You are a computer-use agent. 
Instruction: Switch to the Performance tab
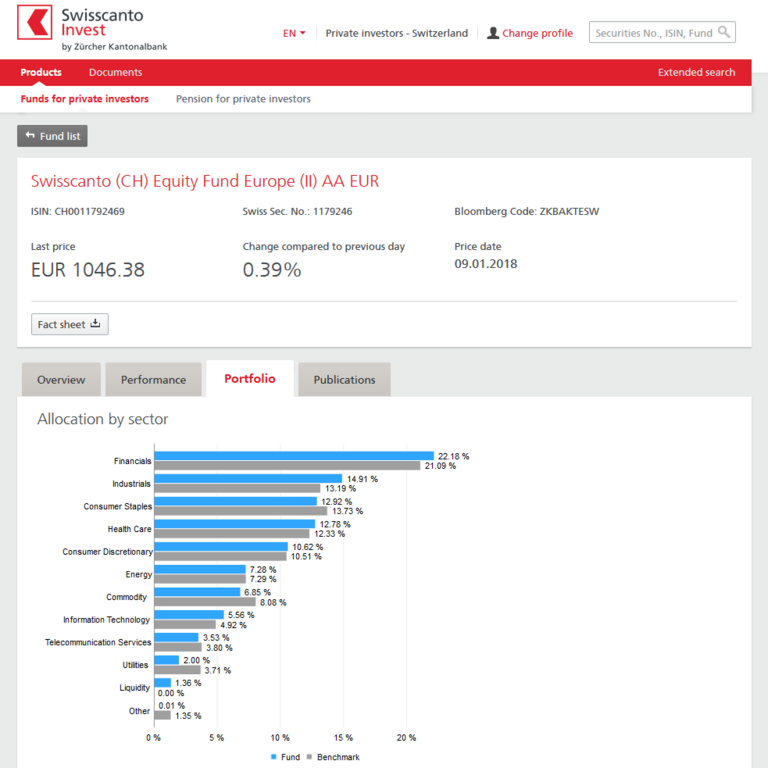(153, 380)
